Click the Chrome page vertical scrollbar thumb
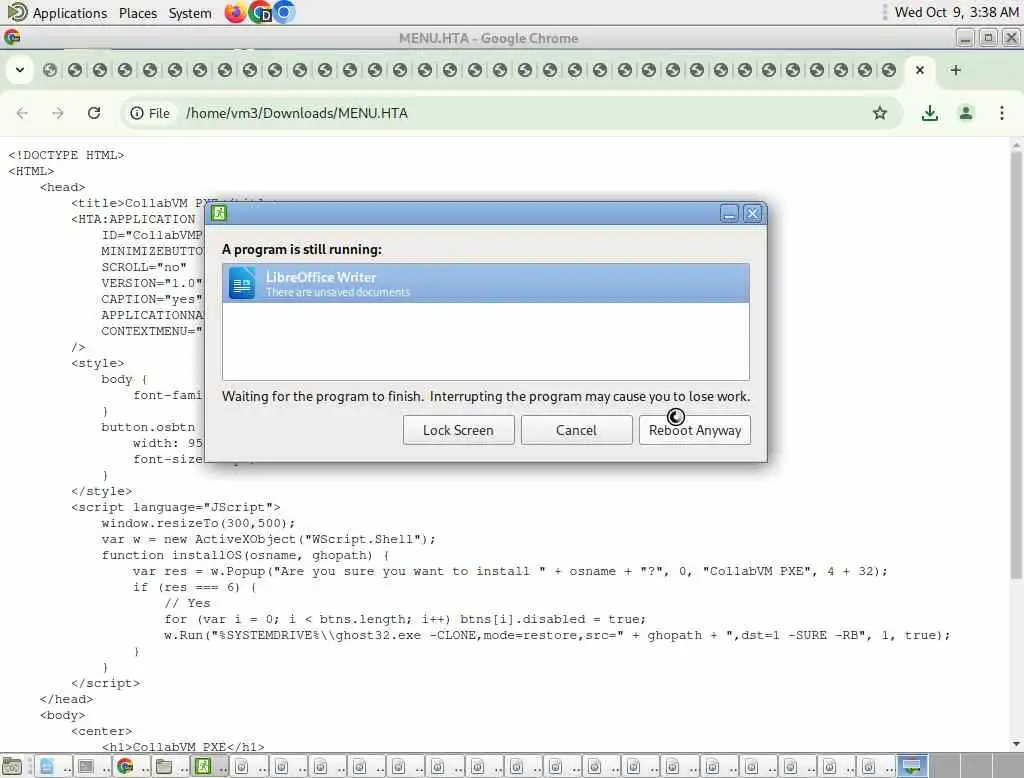Viewport: 1024px width, 778px height. [1016, 366]
